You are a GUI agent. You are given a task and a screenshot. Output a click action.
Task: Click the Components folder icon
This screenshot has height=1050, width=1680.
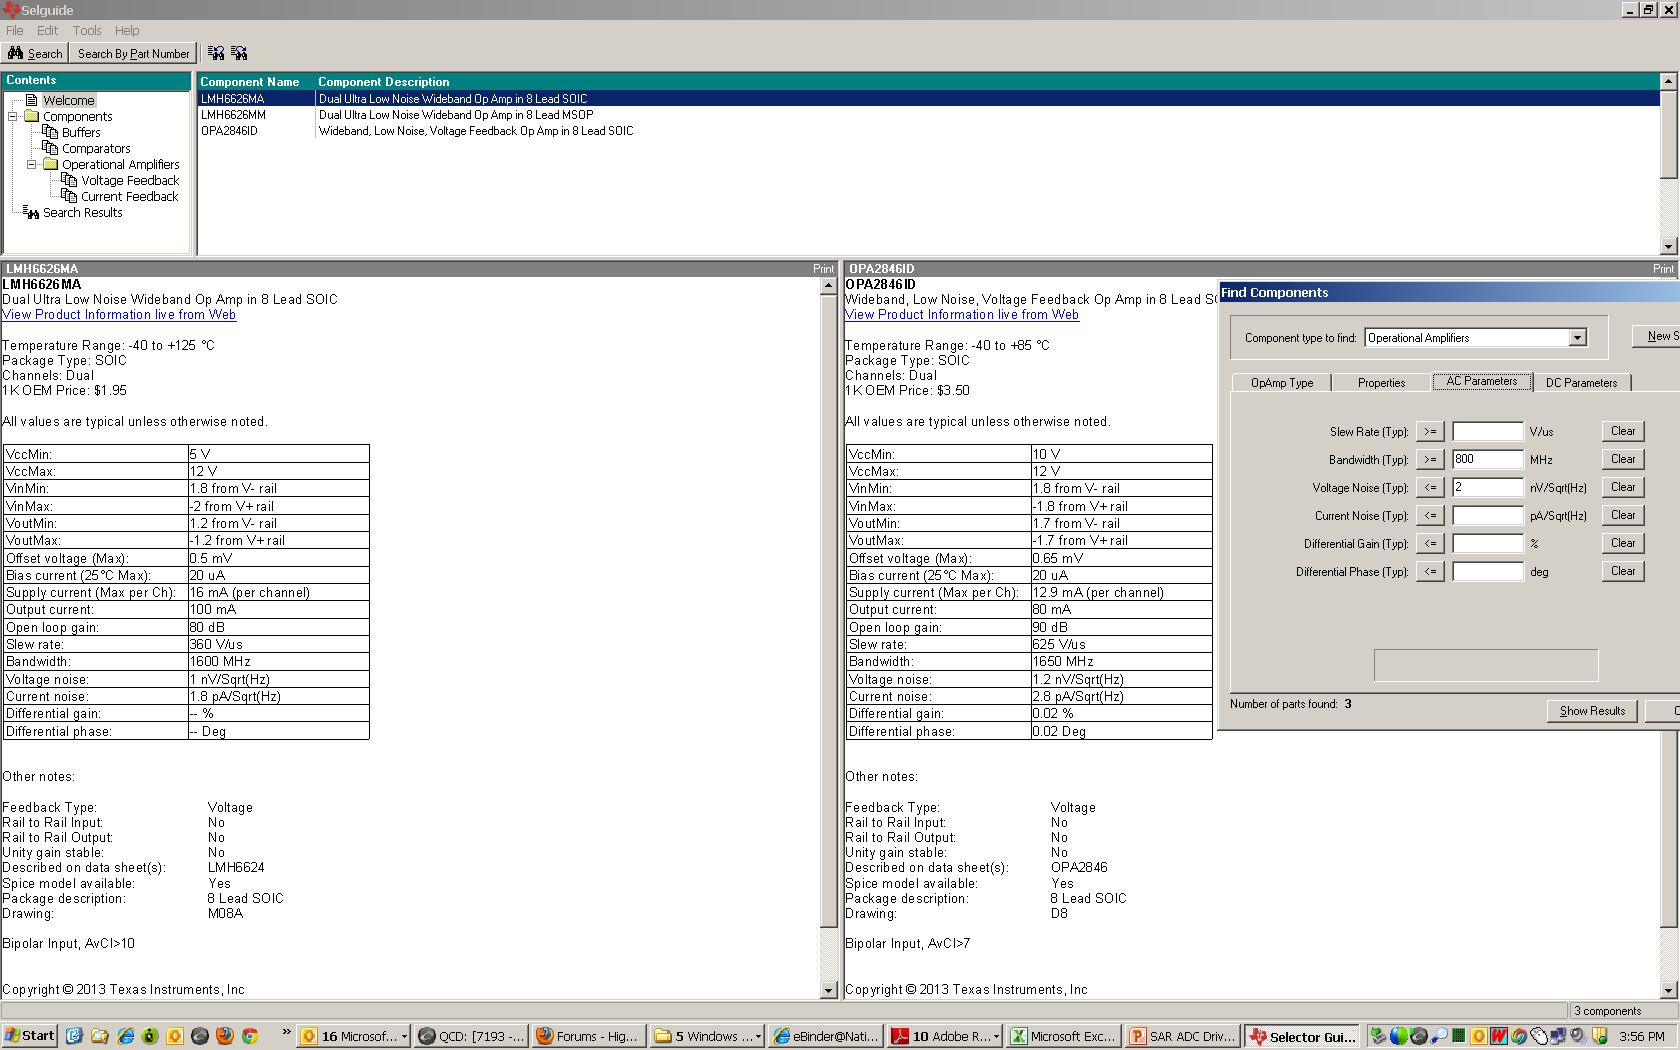pos(31,116)
